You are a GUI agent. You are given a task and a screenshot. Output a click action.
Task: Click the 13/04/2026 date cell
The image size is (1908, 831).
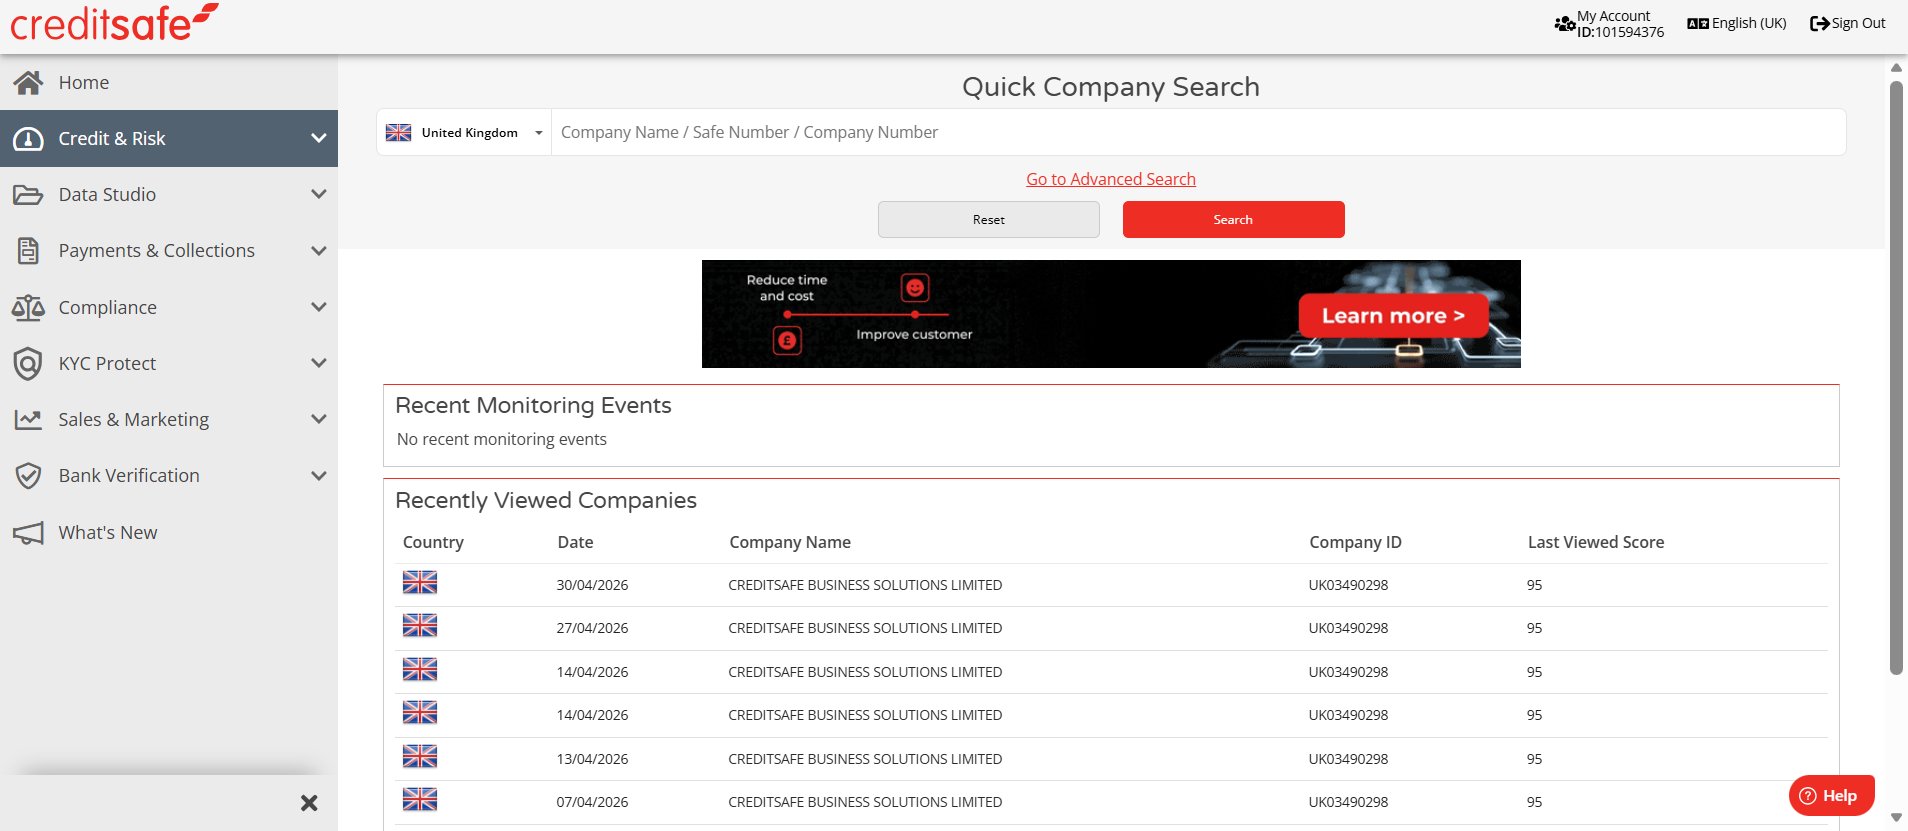[x=592, y=759]
